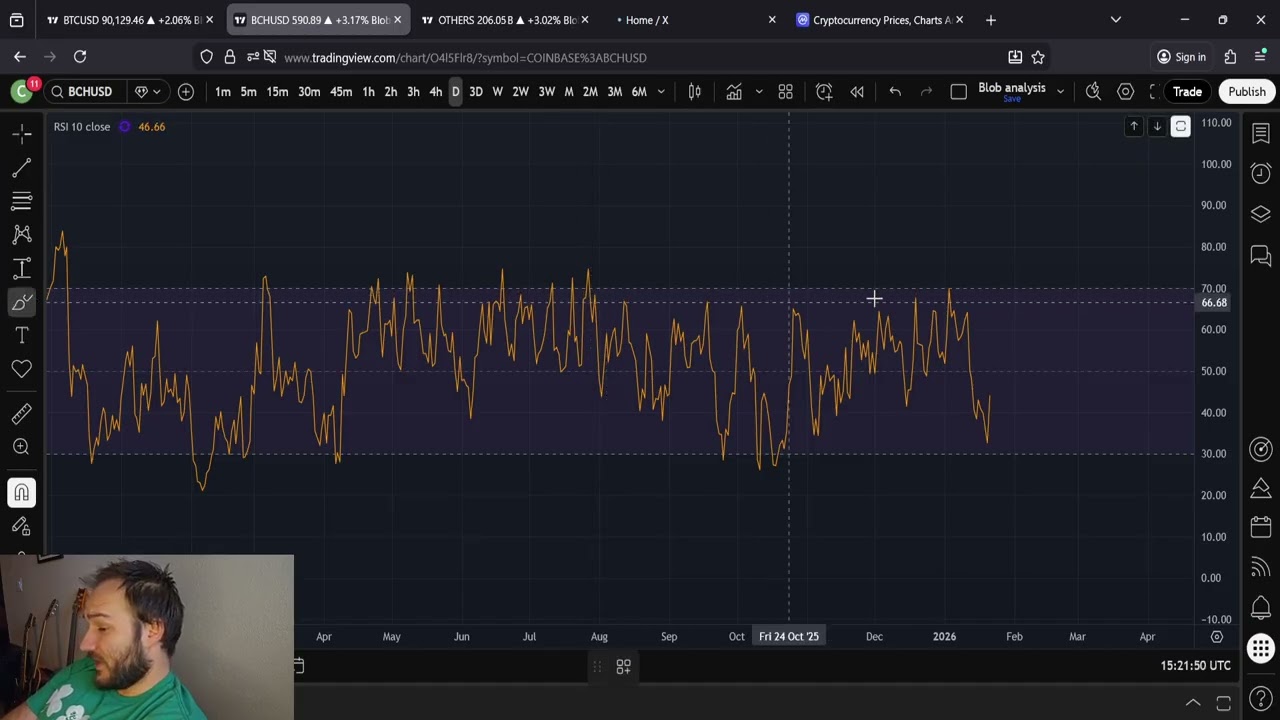
Task: Open the watchlist panel icon
Action: (x=1260, y=133)
